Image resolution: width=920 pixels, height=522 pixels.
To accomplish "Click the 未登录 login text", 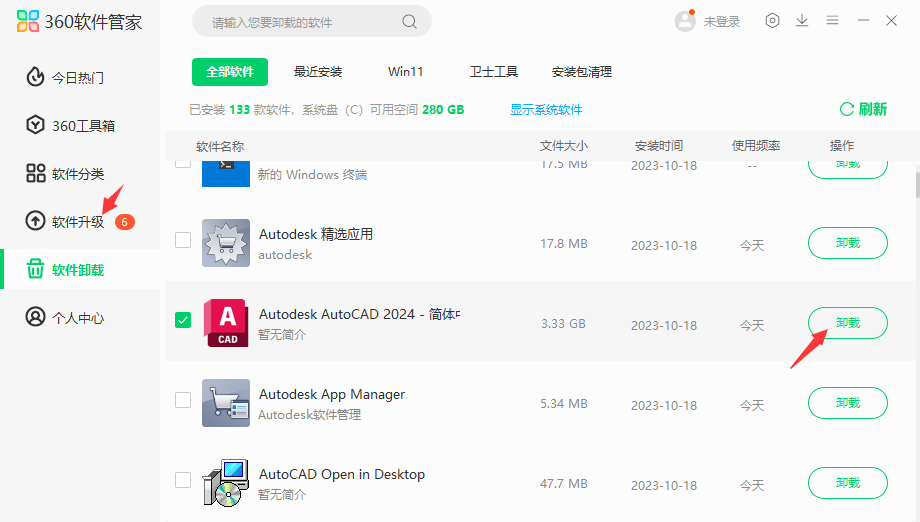I will 722,22.
